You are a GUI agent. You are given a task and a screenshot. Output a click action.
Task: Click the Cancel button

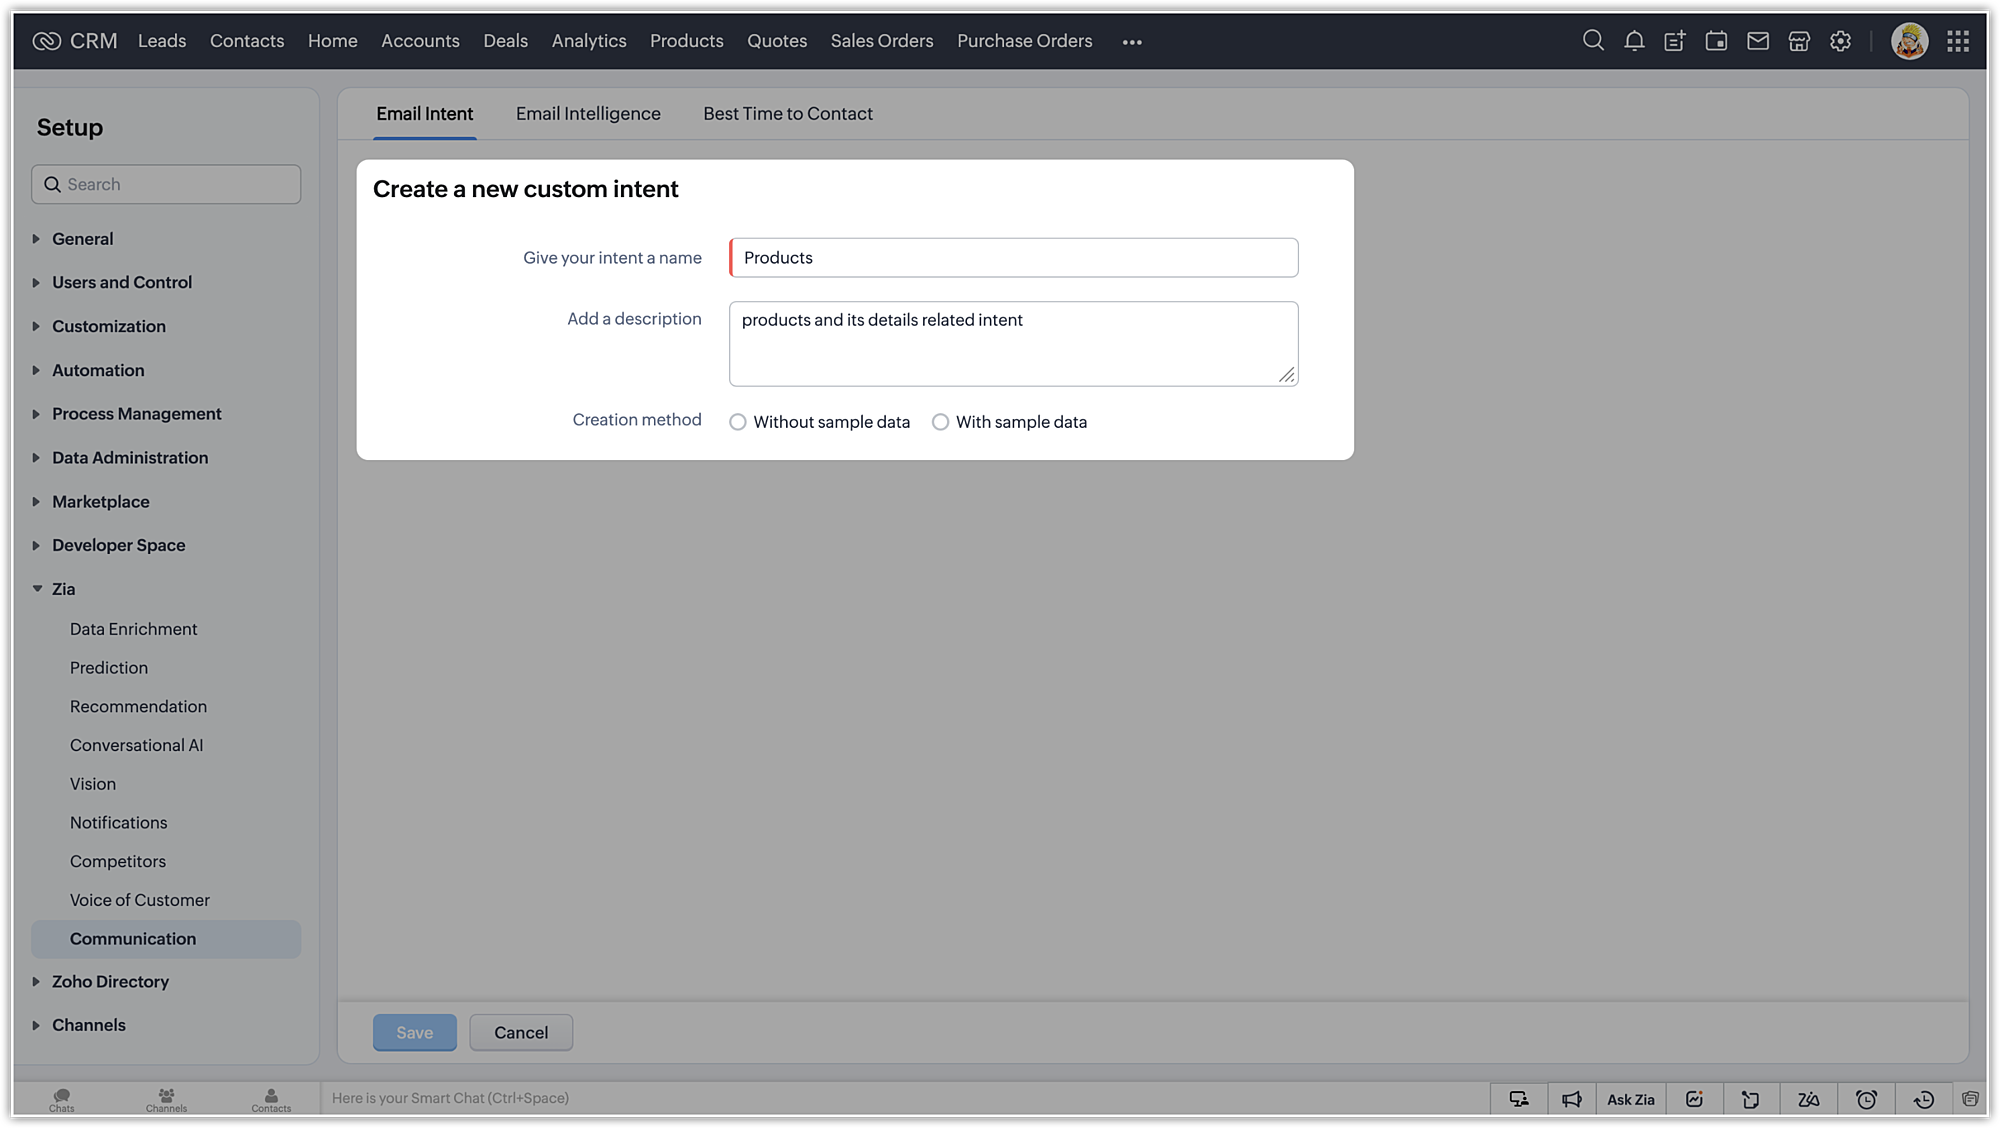(x=521, y=1033)
